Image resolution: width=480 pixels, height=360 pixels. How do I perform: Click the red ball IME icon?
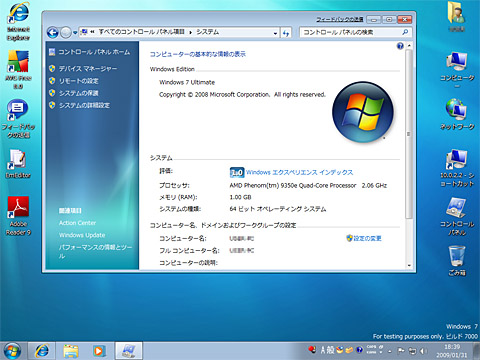(312, 350)
